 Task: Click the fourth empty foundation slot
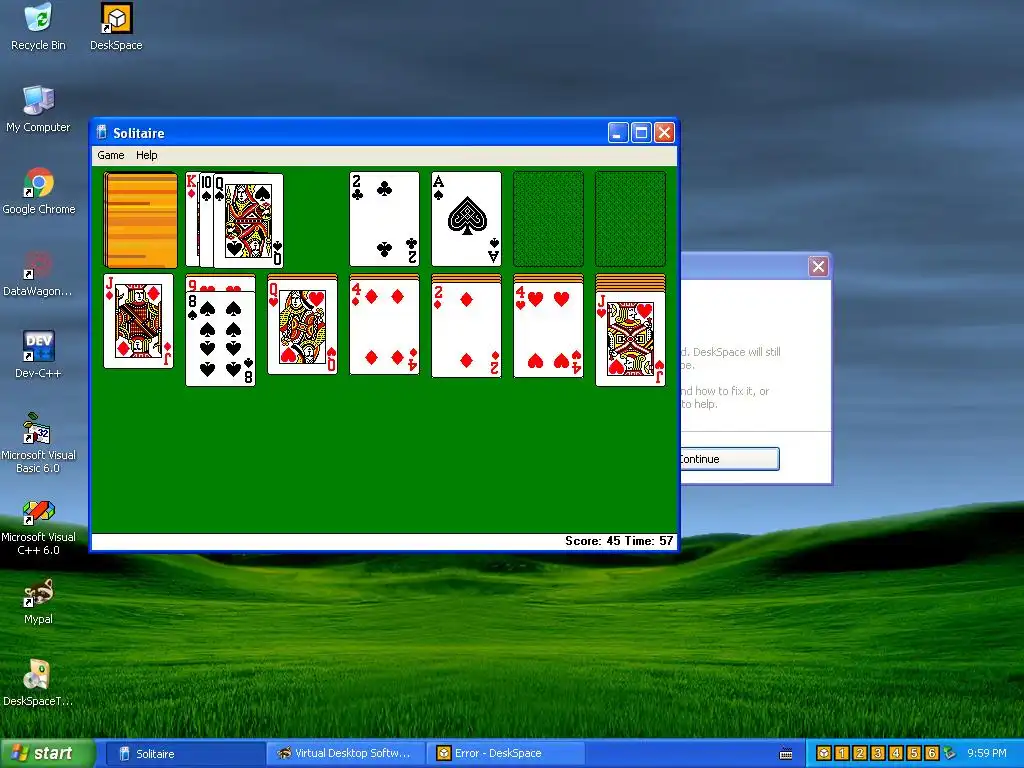pyautogui.click(x=630, y=219)
